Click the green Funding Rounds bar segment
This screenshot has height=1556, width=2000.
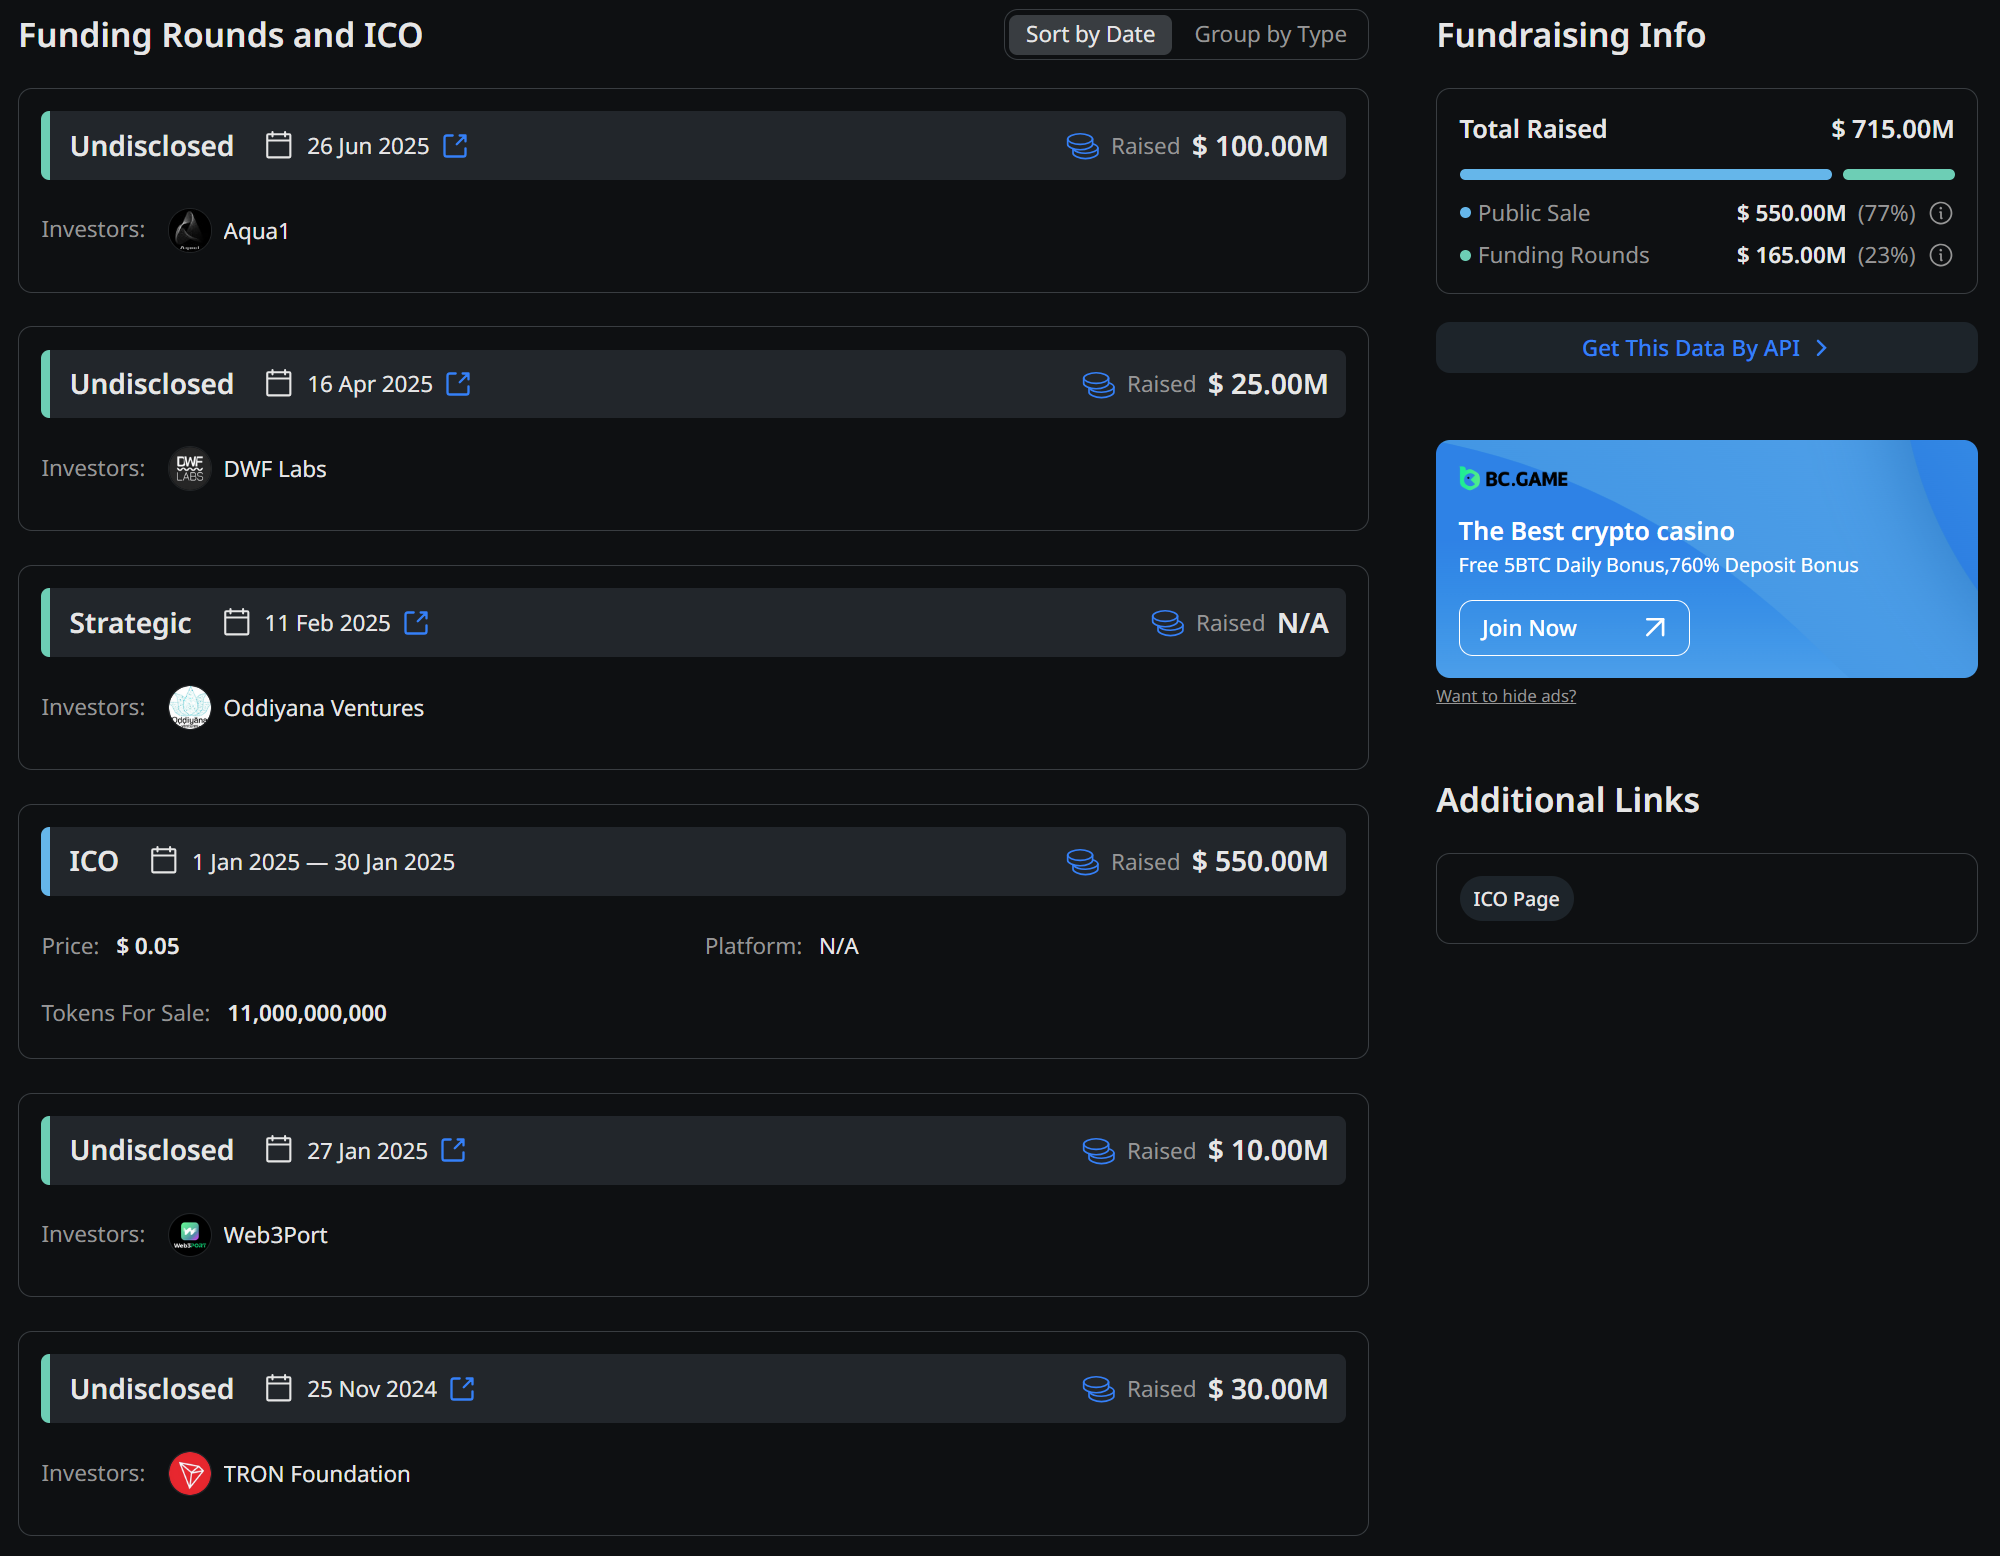pos(1898,175)
